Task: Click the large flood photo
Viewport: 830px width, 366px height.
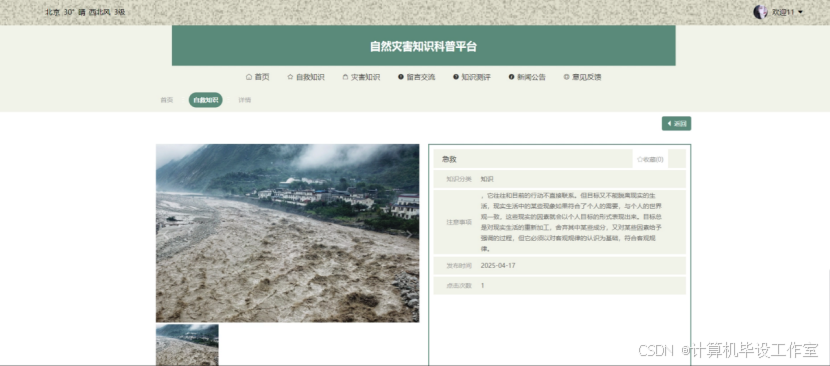Action: click(x=287, y=233)
